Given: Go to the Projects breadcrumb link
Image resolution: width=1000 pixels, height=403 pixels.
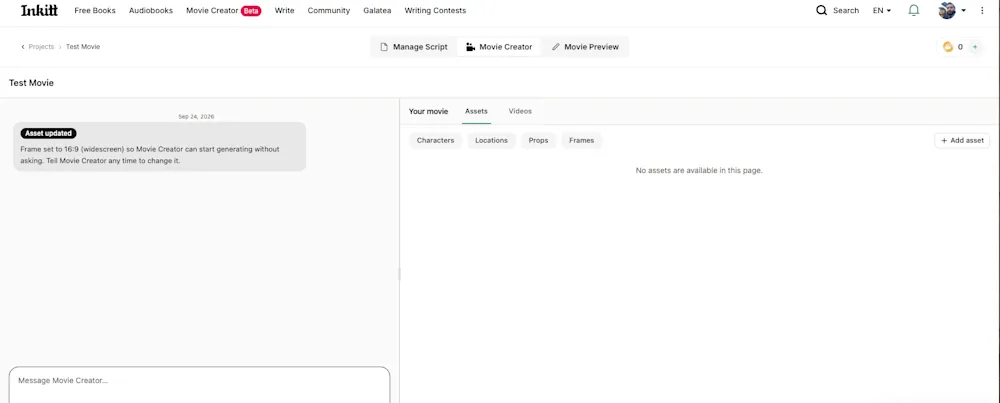Looking at the screenshot, I should coord(41,47).
